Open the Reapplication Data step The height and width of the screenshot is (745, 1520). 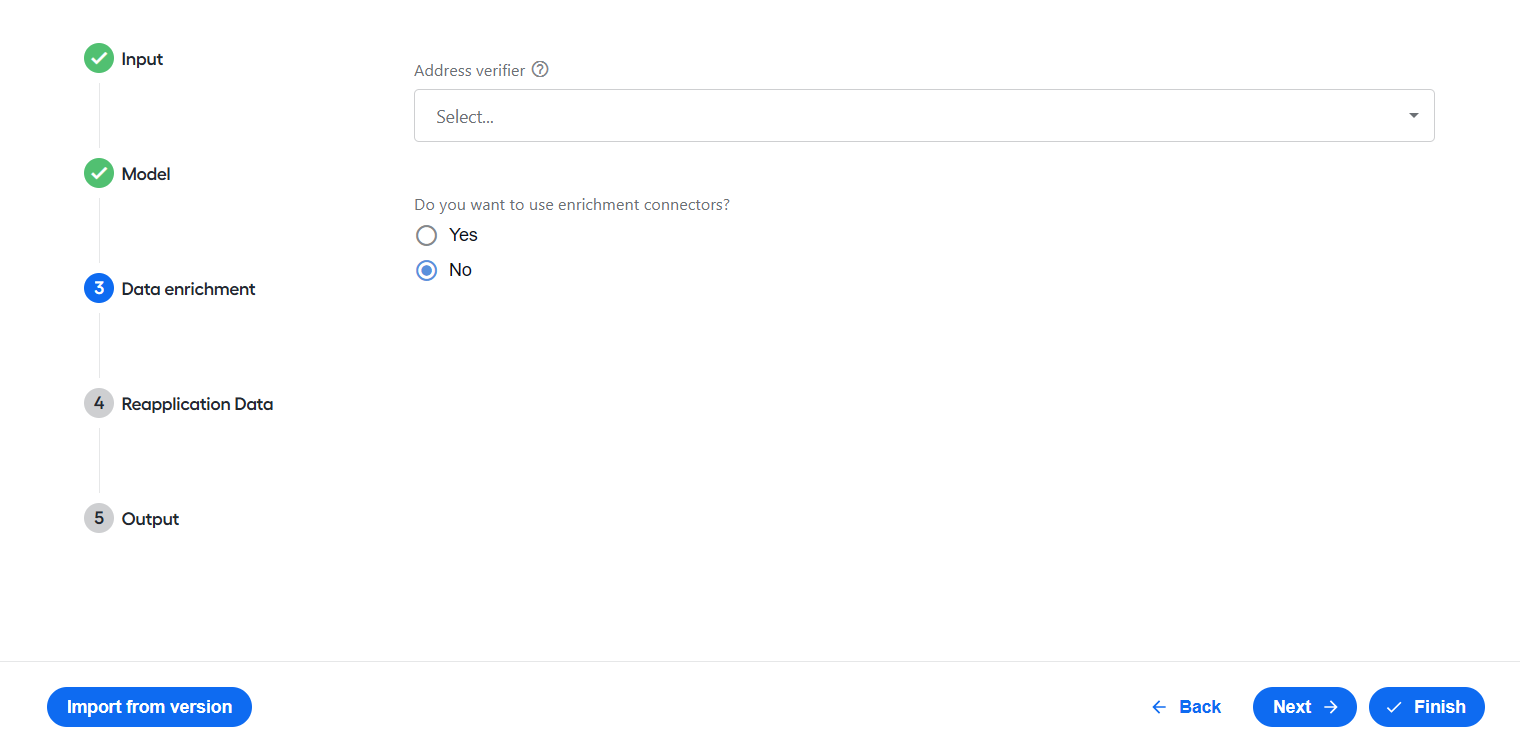pos(197,404)
